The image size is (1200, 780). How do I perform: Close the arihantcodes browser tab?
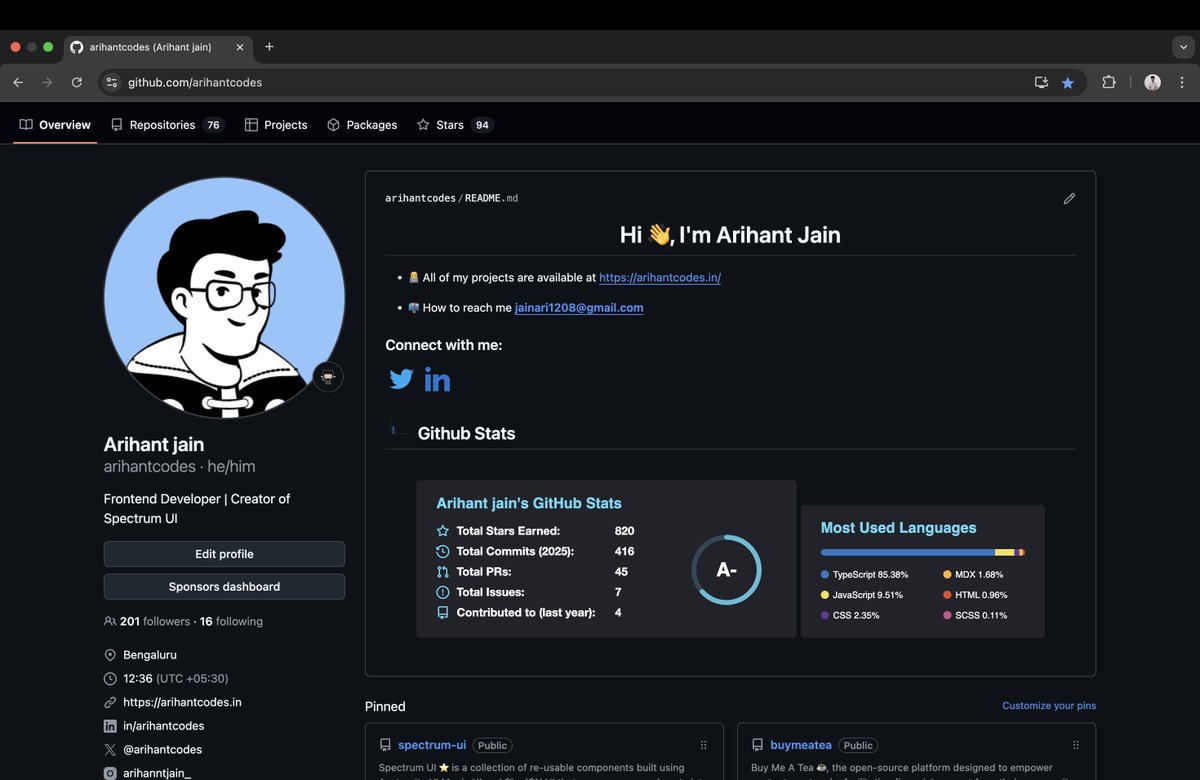tap(240, 47)
